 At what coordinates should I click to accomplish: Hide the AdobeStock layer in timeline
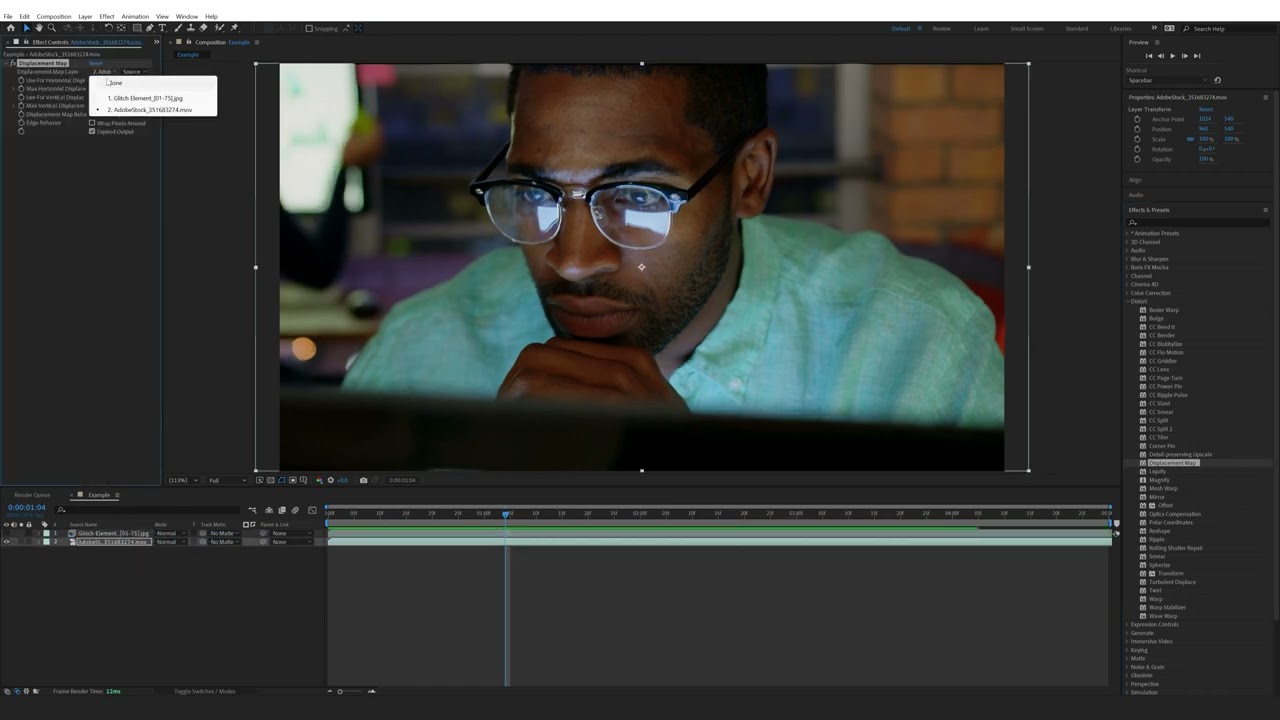[7, 542]
